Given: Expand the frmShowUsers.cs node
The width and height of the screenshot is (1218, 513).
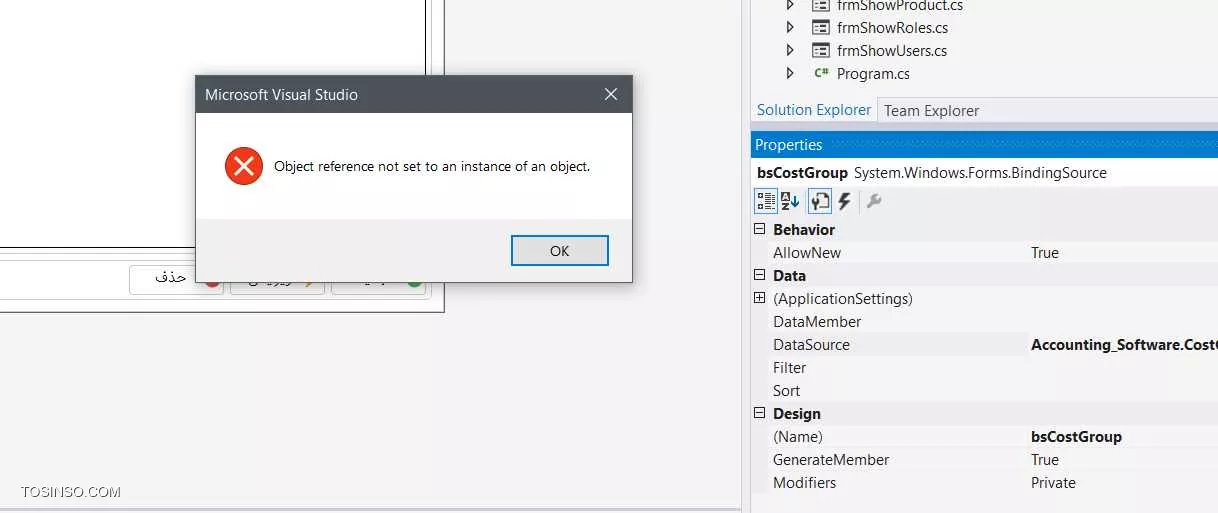Looking at the screenshot, I should [790, 51].
